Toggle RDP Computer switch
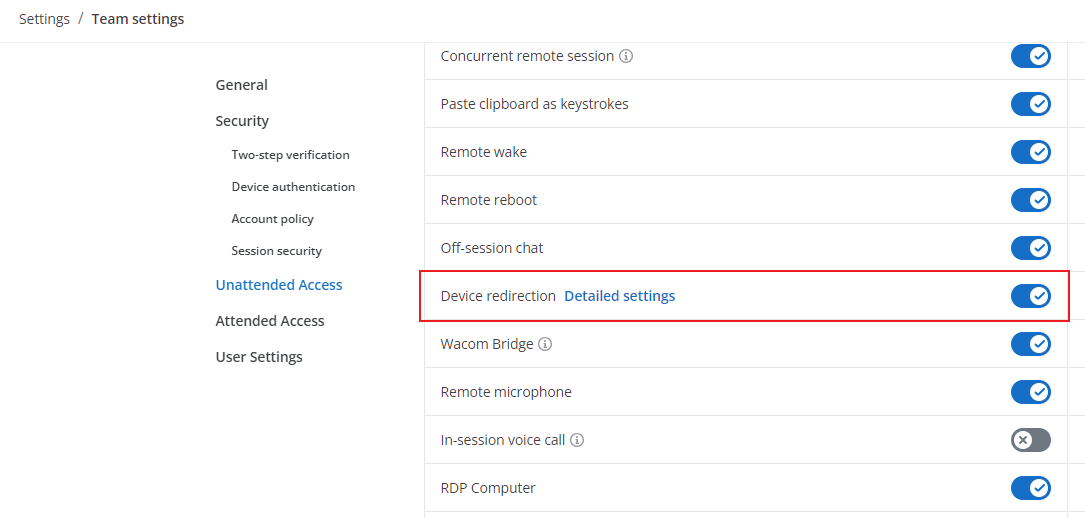The height and width of the screenshot is (518, 1085). 1030,488
